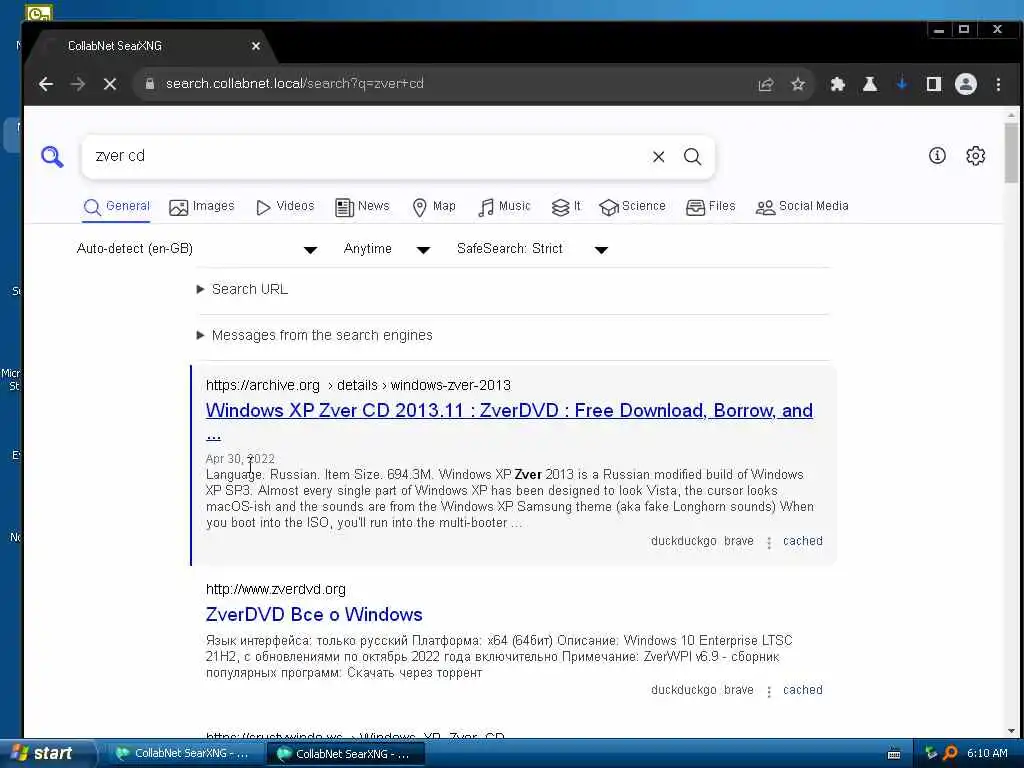Screen dimensions: 1024x768
Task: Open cached version of ZverDVD result
Action: coord(803,690)
